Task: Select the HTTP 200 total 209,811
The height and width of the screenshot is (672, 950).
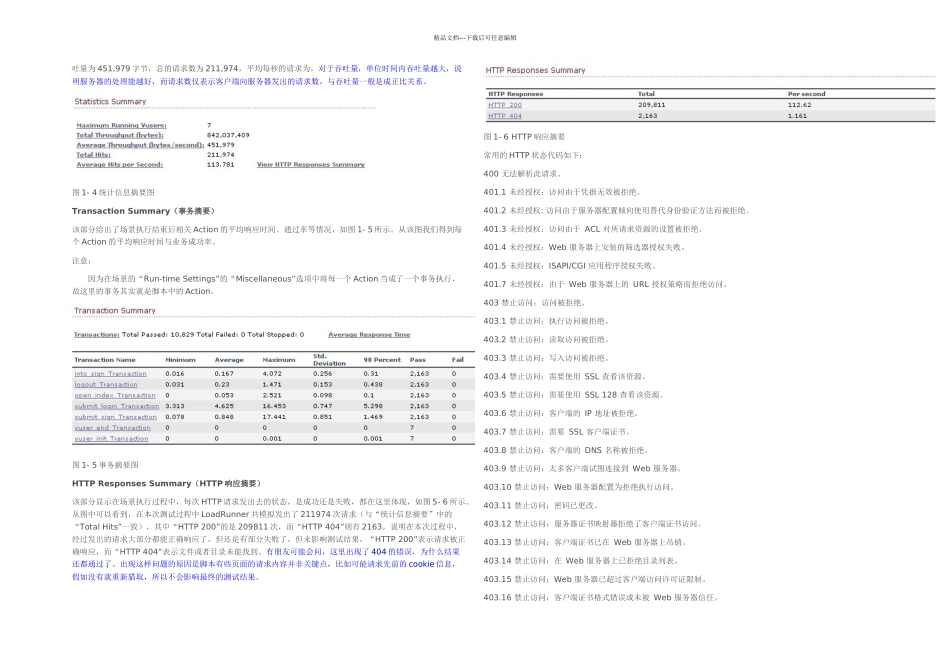Action: point(652,105)
